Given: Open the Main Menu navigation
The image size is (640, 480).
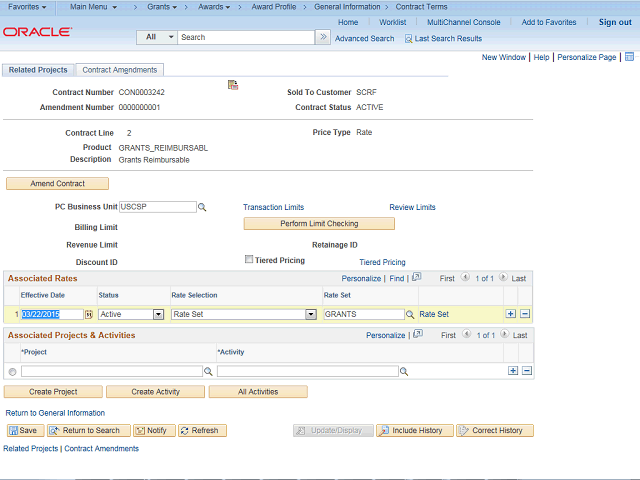Looking at the screenshot, I should pyautogui.click(x=98, y=7).
